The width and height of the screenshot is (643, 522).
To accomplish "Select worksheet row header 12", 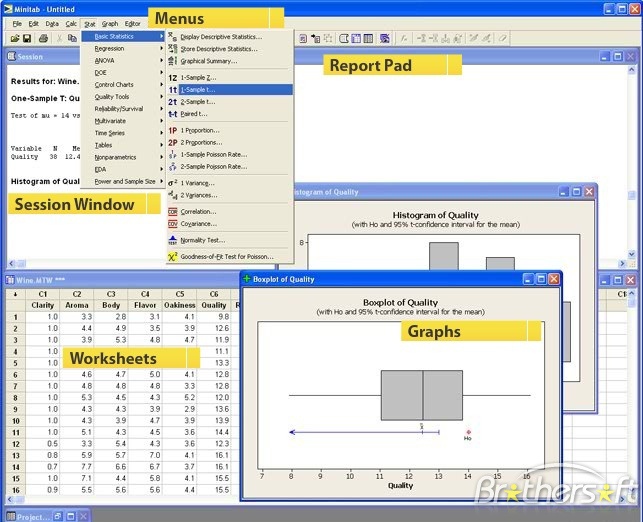I will [x=16, y=444].
